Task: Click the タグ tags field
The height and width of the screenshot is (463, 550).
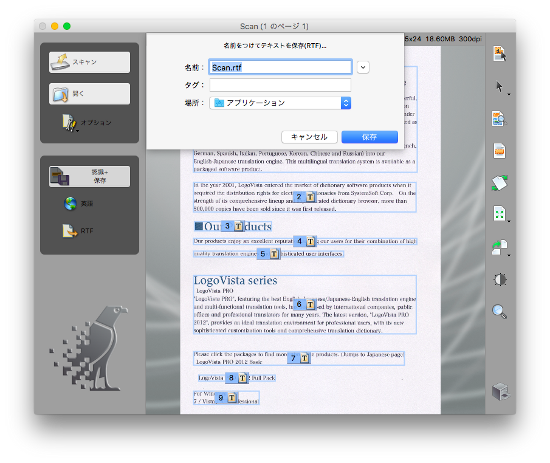Action: (280, 85)
